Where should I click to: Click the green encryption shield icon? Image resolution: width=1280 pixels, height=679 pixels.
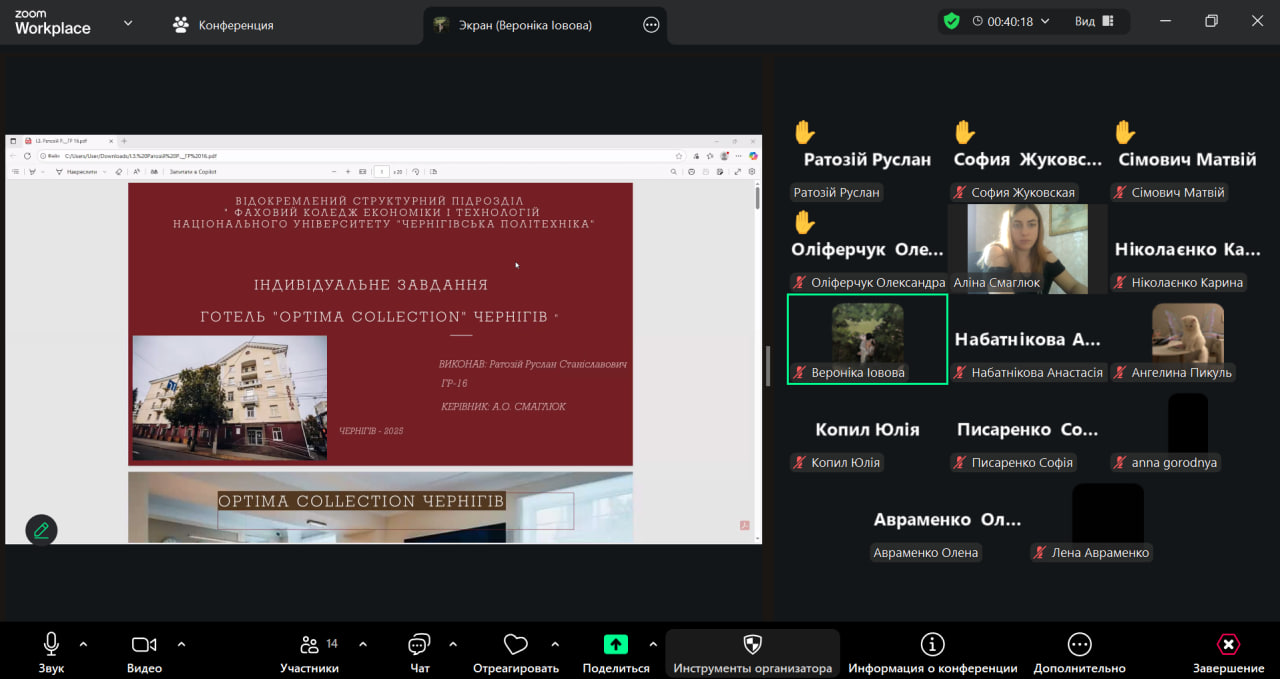951,21
